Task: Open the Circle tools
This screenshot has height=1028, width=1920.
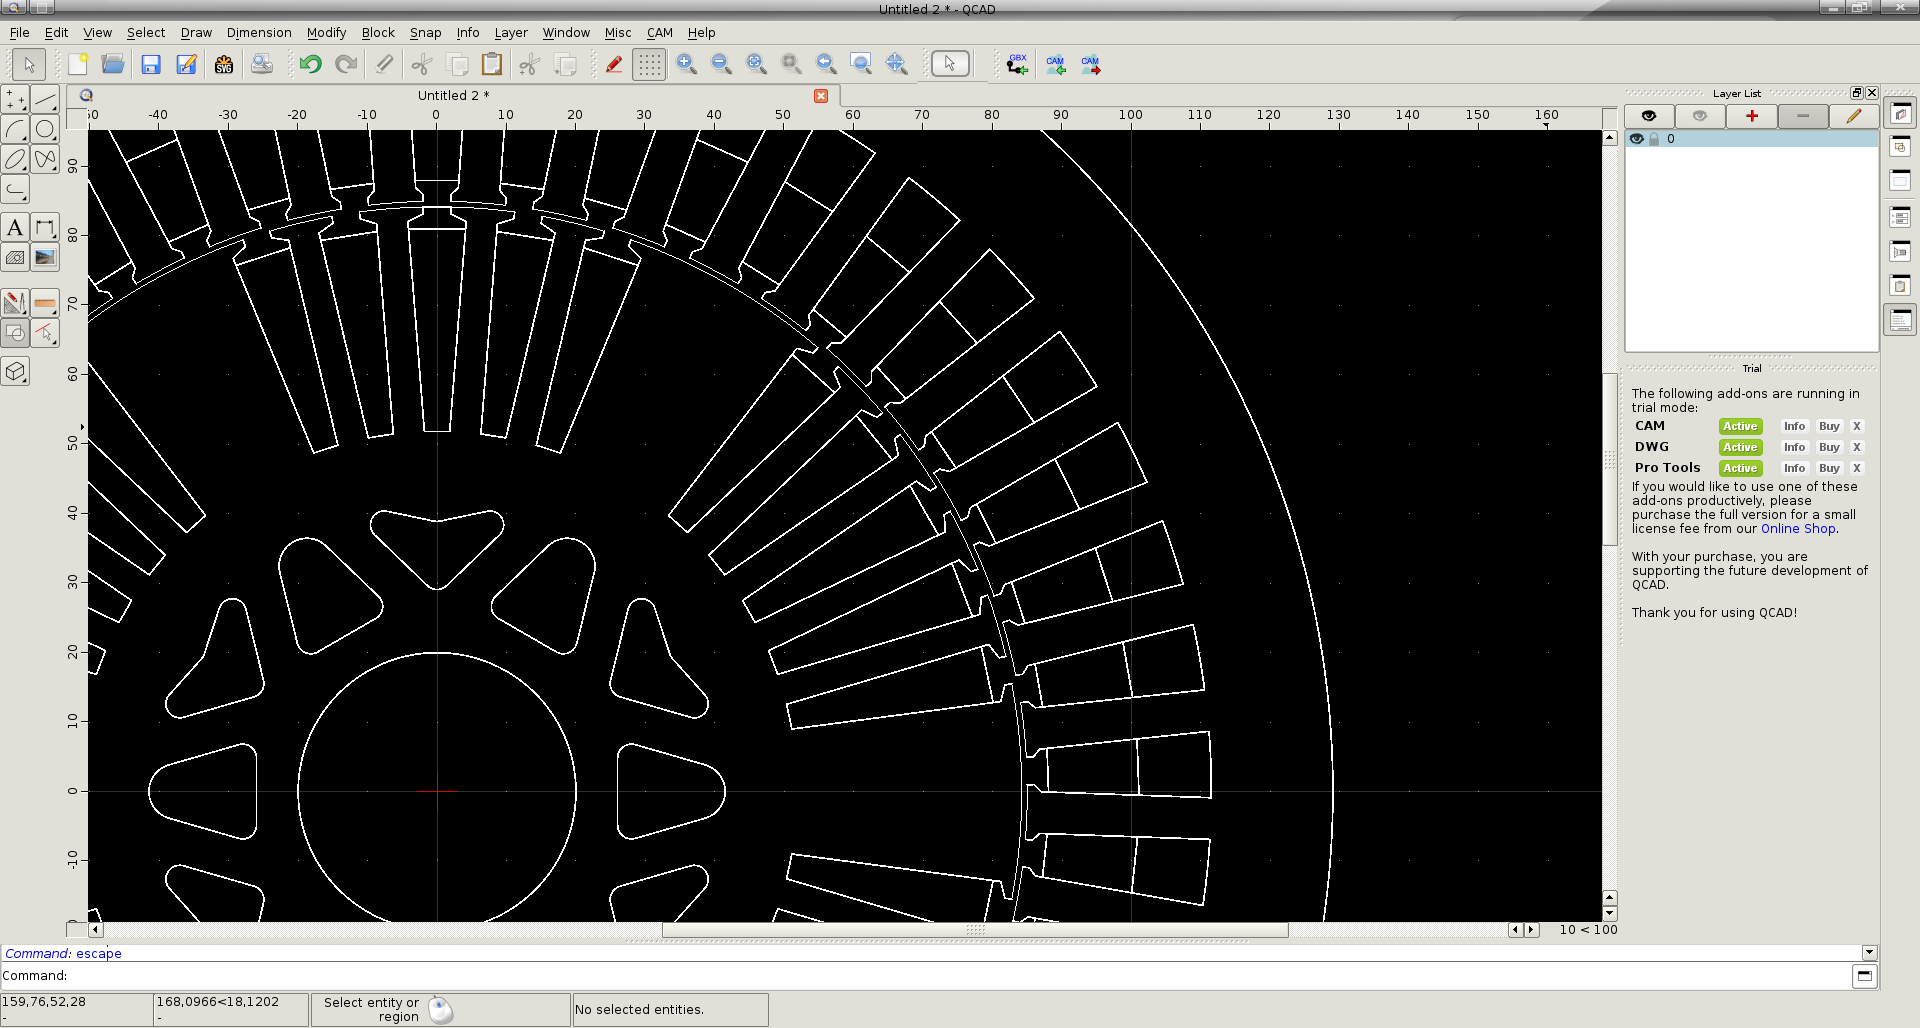Action: click(45, 129)
